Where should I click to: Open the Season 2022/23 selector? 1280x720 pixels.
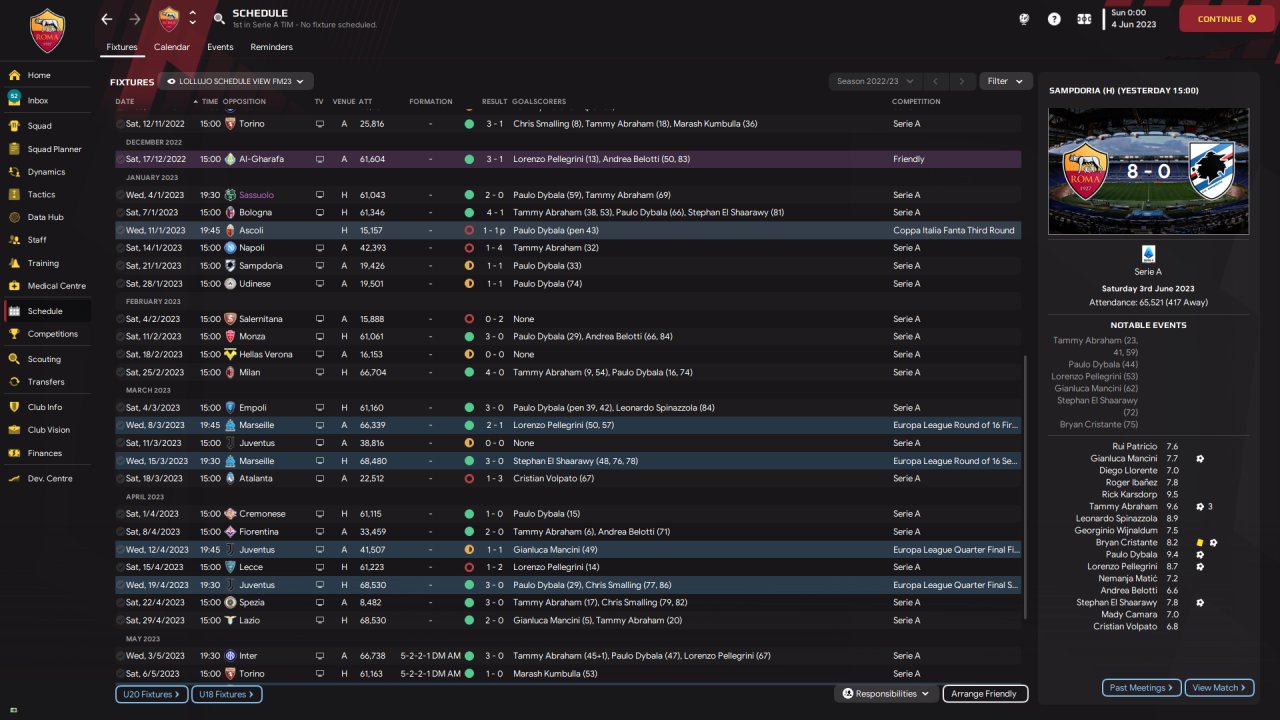pyautogui.click(x=873, y=81)
